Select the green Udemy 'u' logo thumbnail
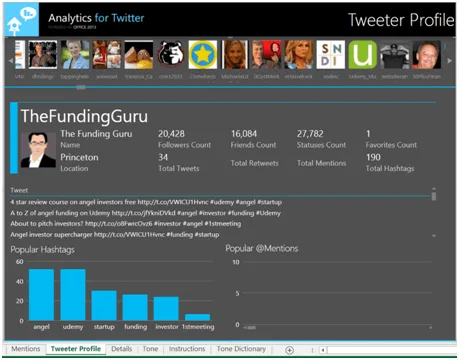 (363, 55)
